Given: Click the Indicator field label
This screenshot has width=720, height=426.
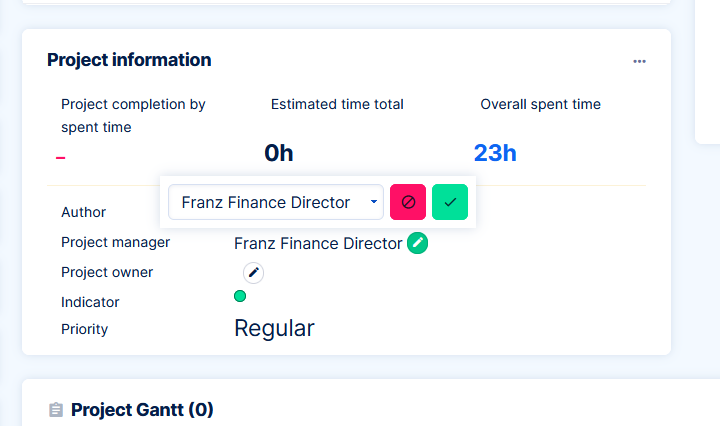Looking at the screenshot, I should (x=90, y=302).
